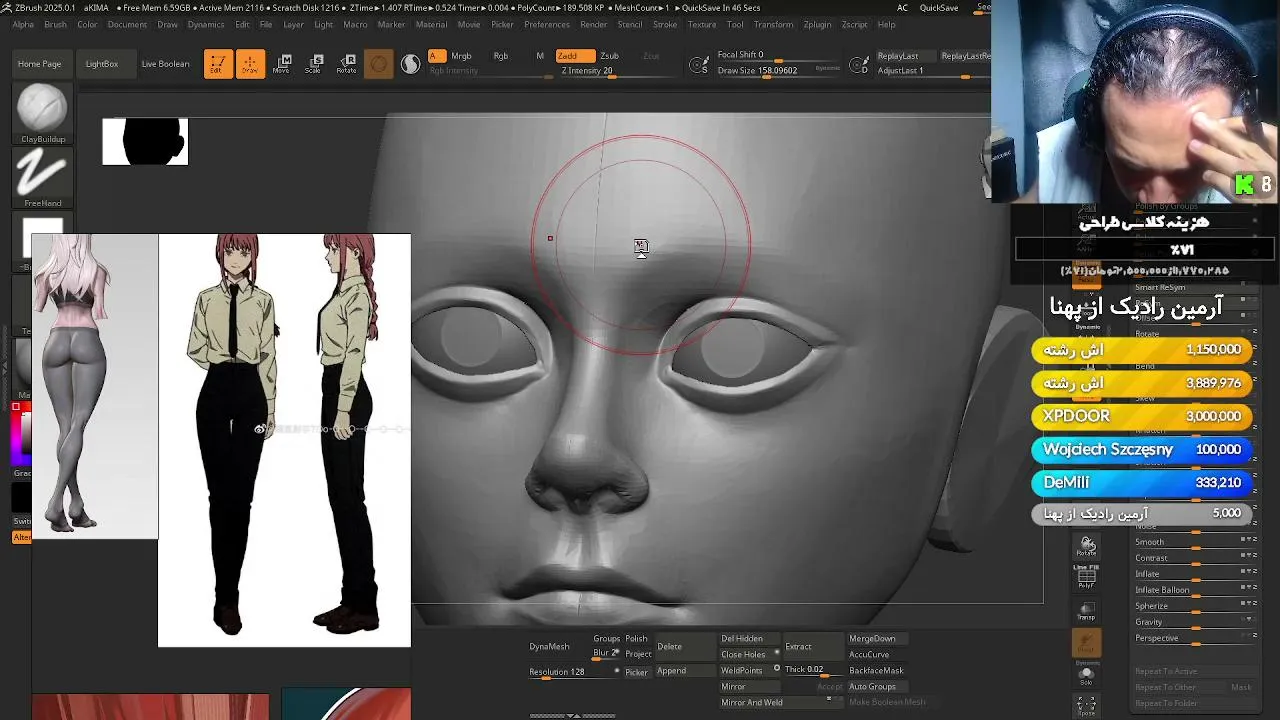Open the Render menu
This screenshot has height=720, width=1280.
(x=594, y=24)
